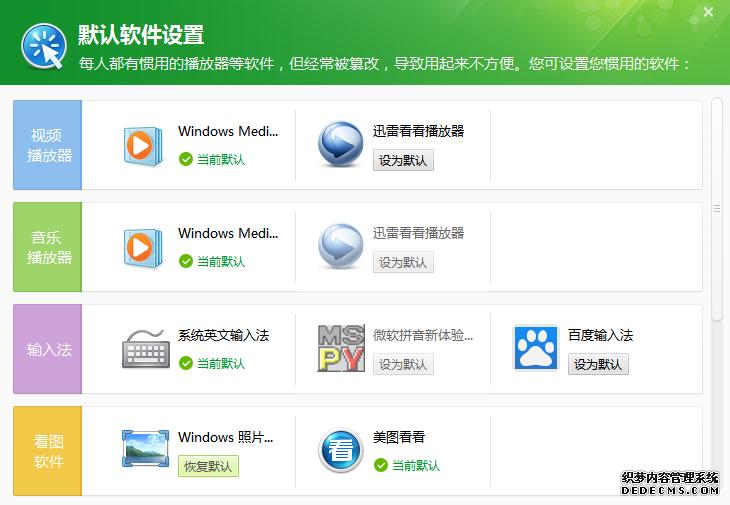Set Baidu input method as default

599,364
